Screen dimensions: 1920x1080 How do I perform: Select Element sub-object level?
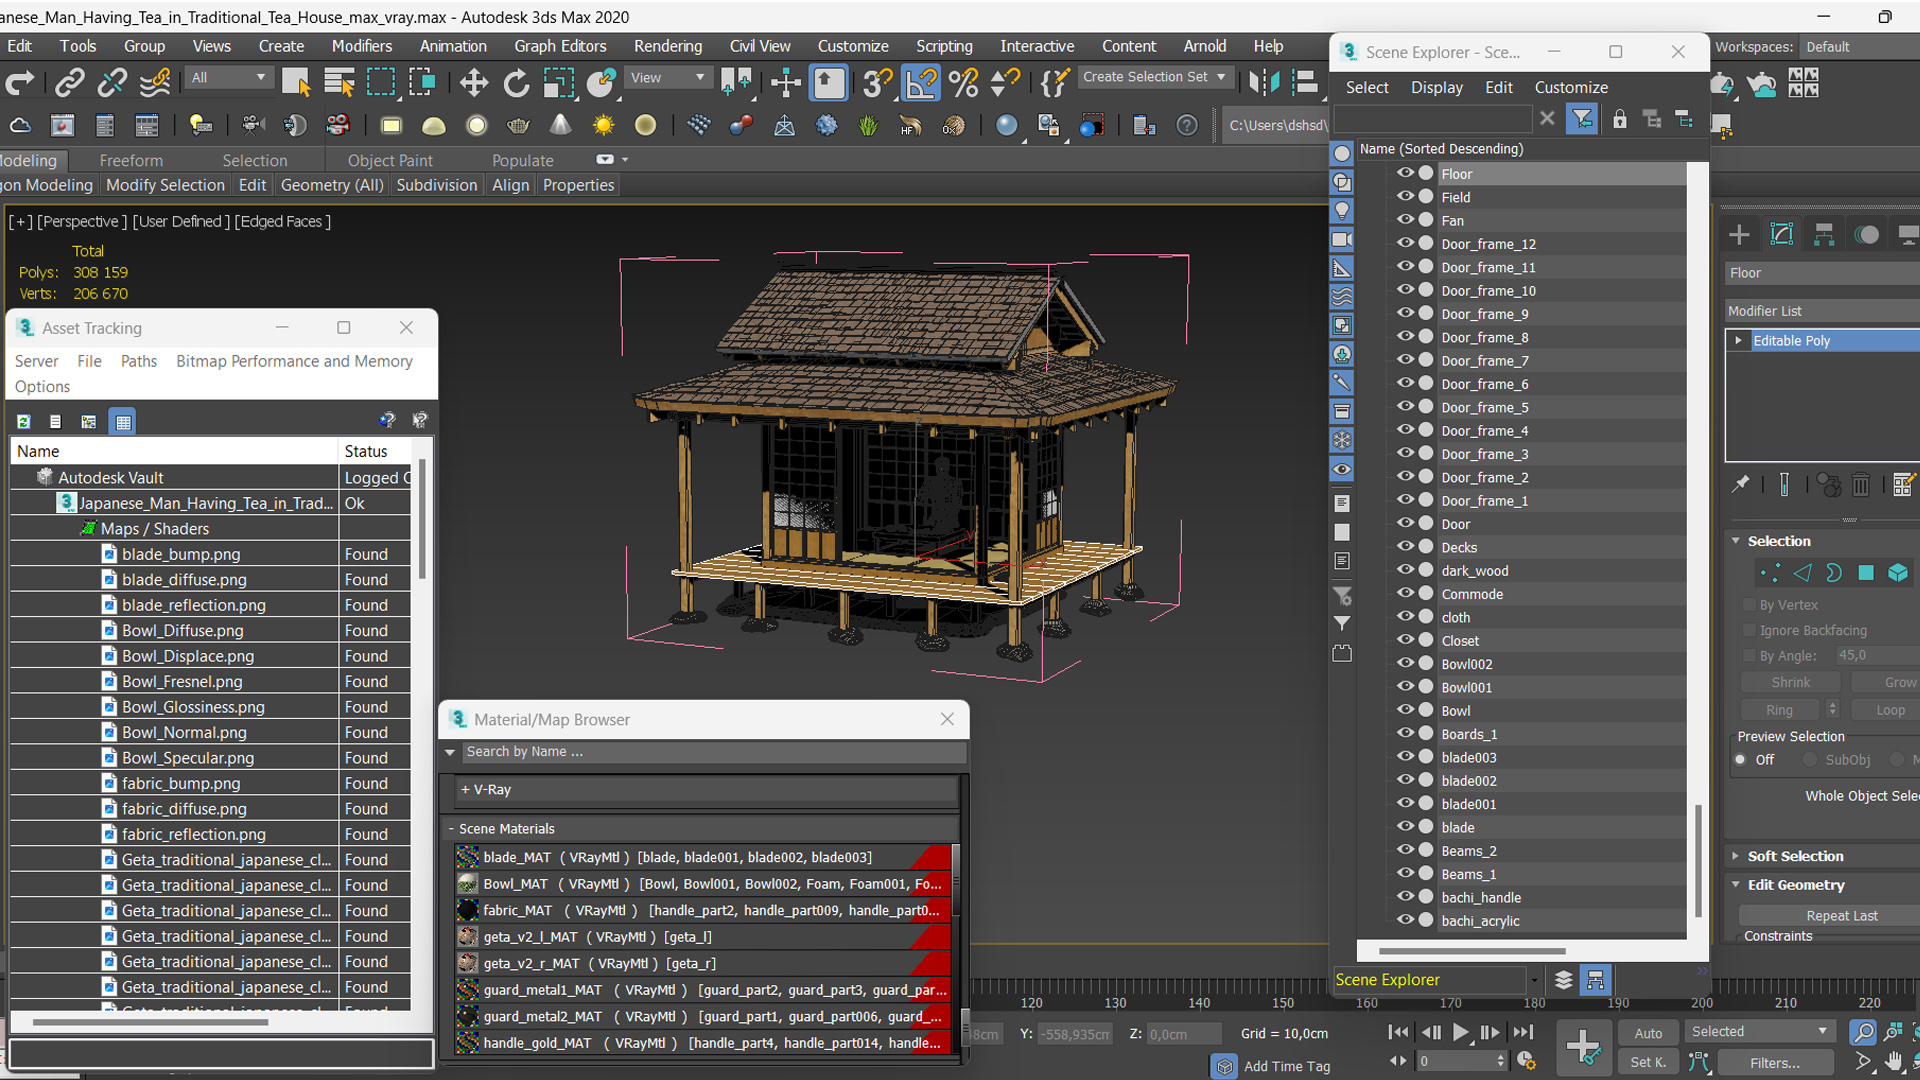click(1898, 573)
